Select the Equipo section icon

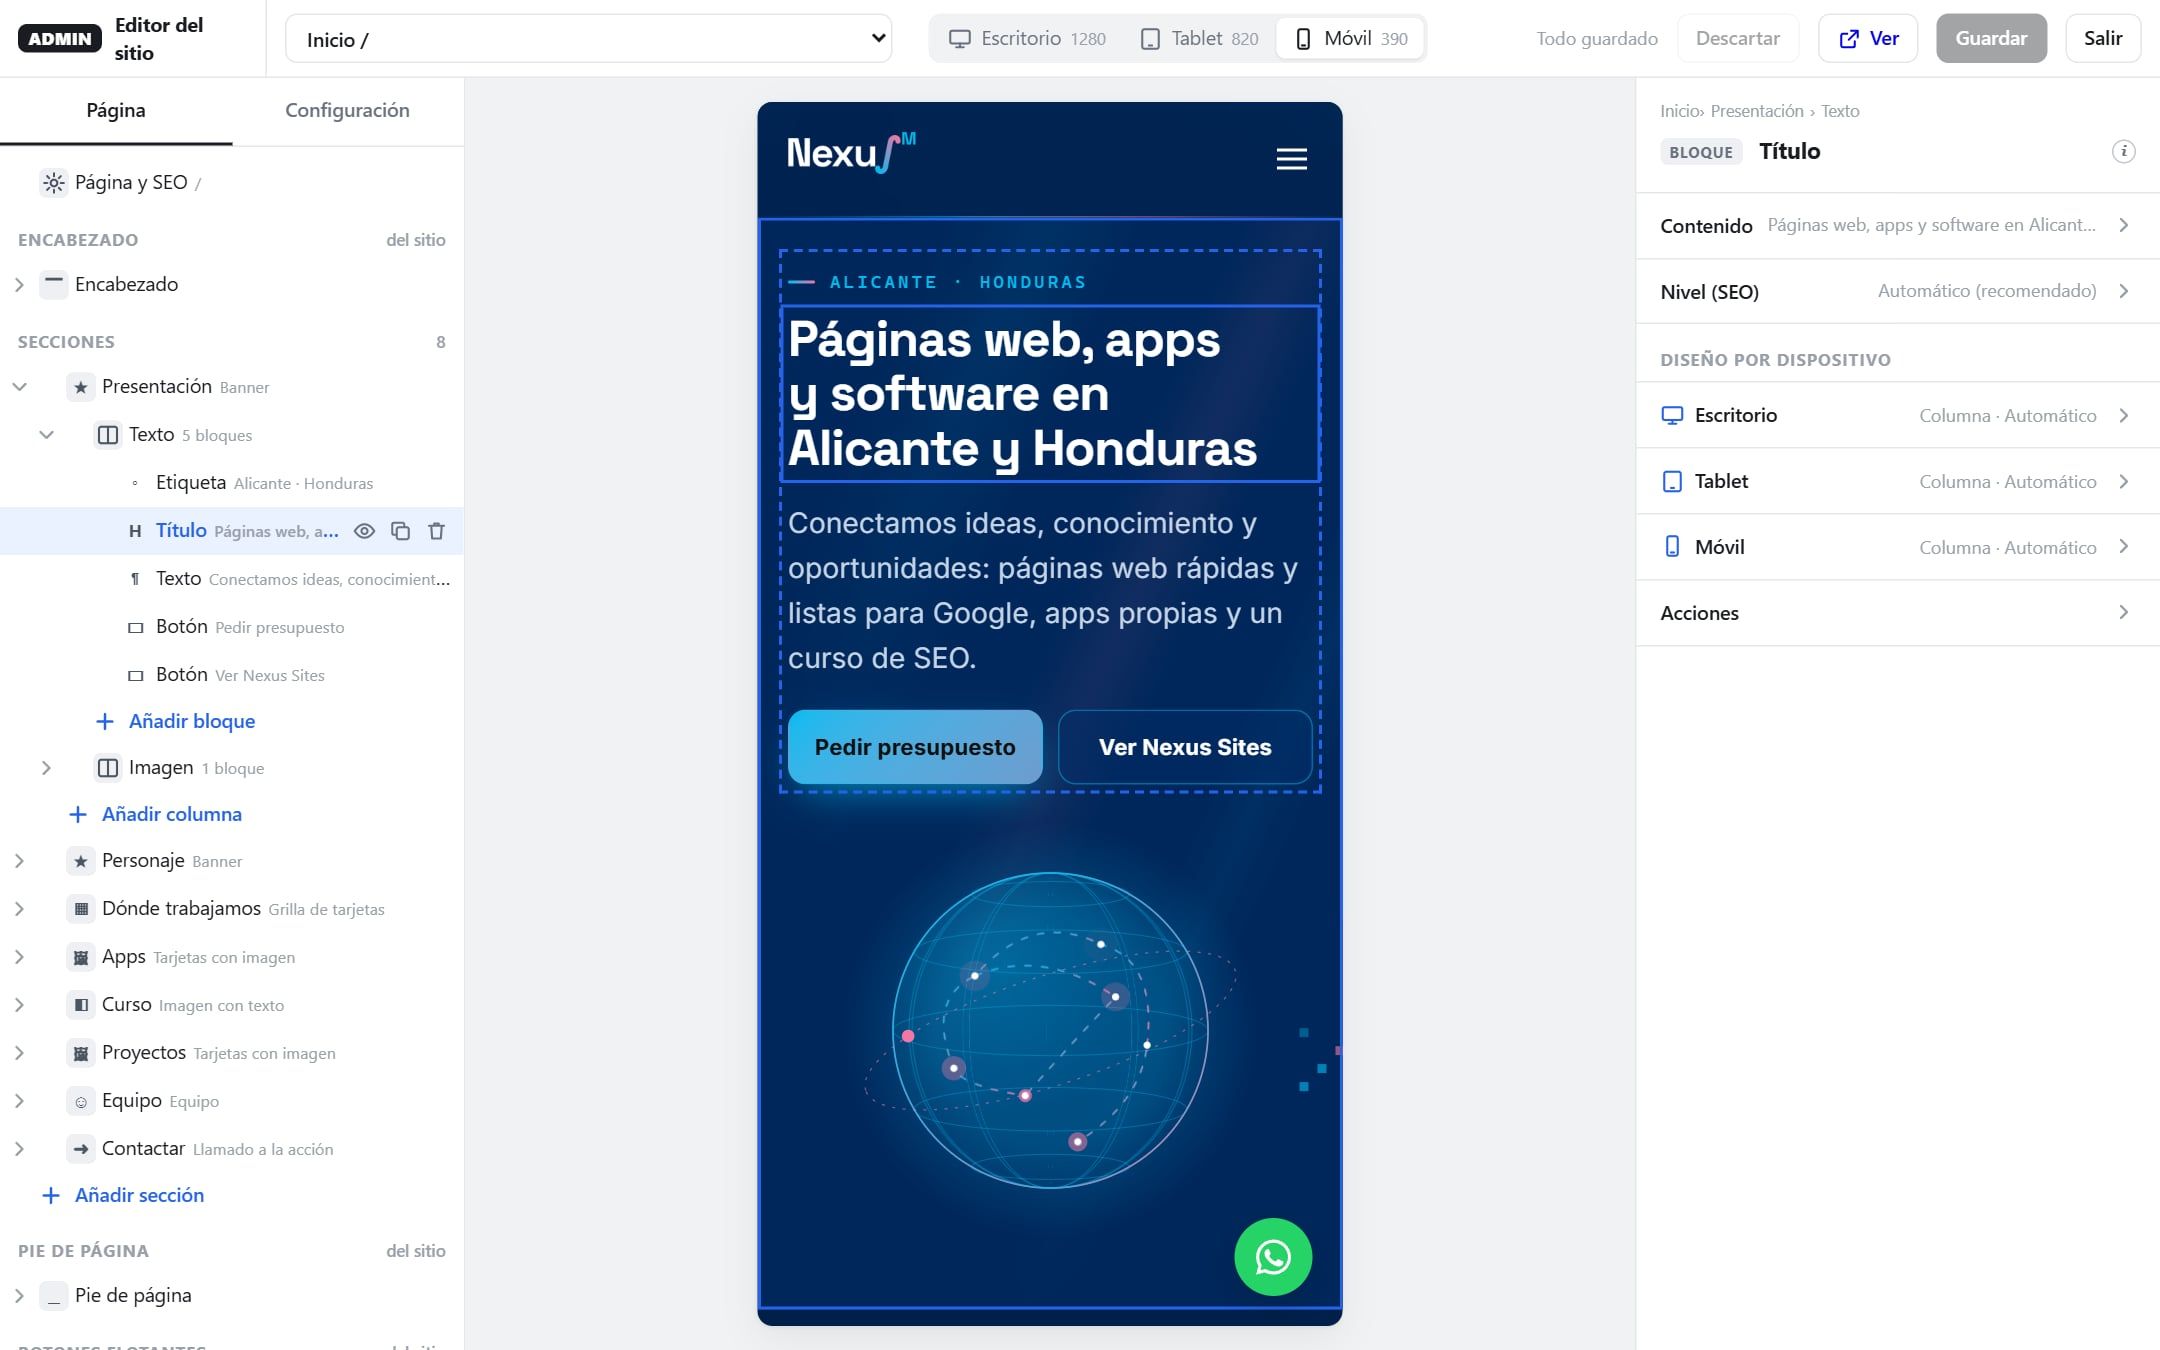[x=81, y=1101]
